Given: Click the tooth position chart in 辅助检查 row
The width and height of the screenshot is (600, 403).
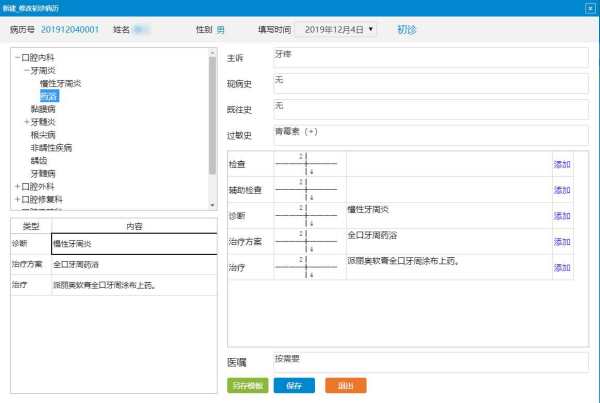Looking at the screenshot, I should point(307,189).
